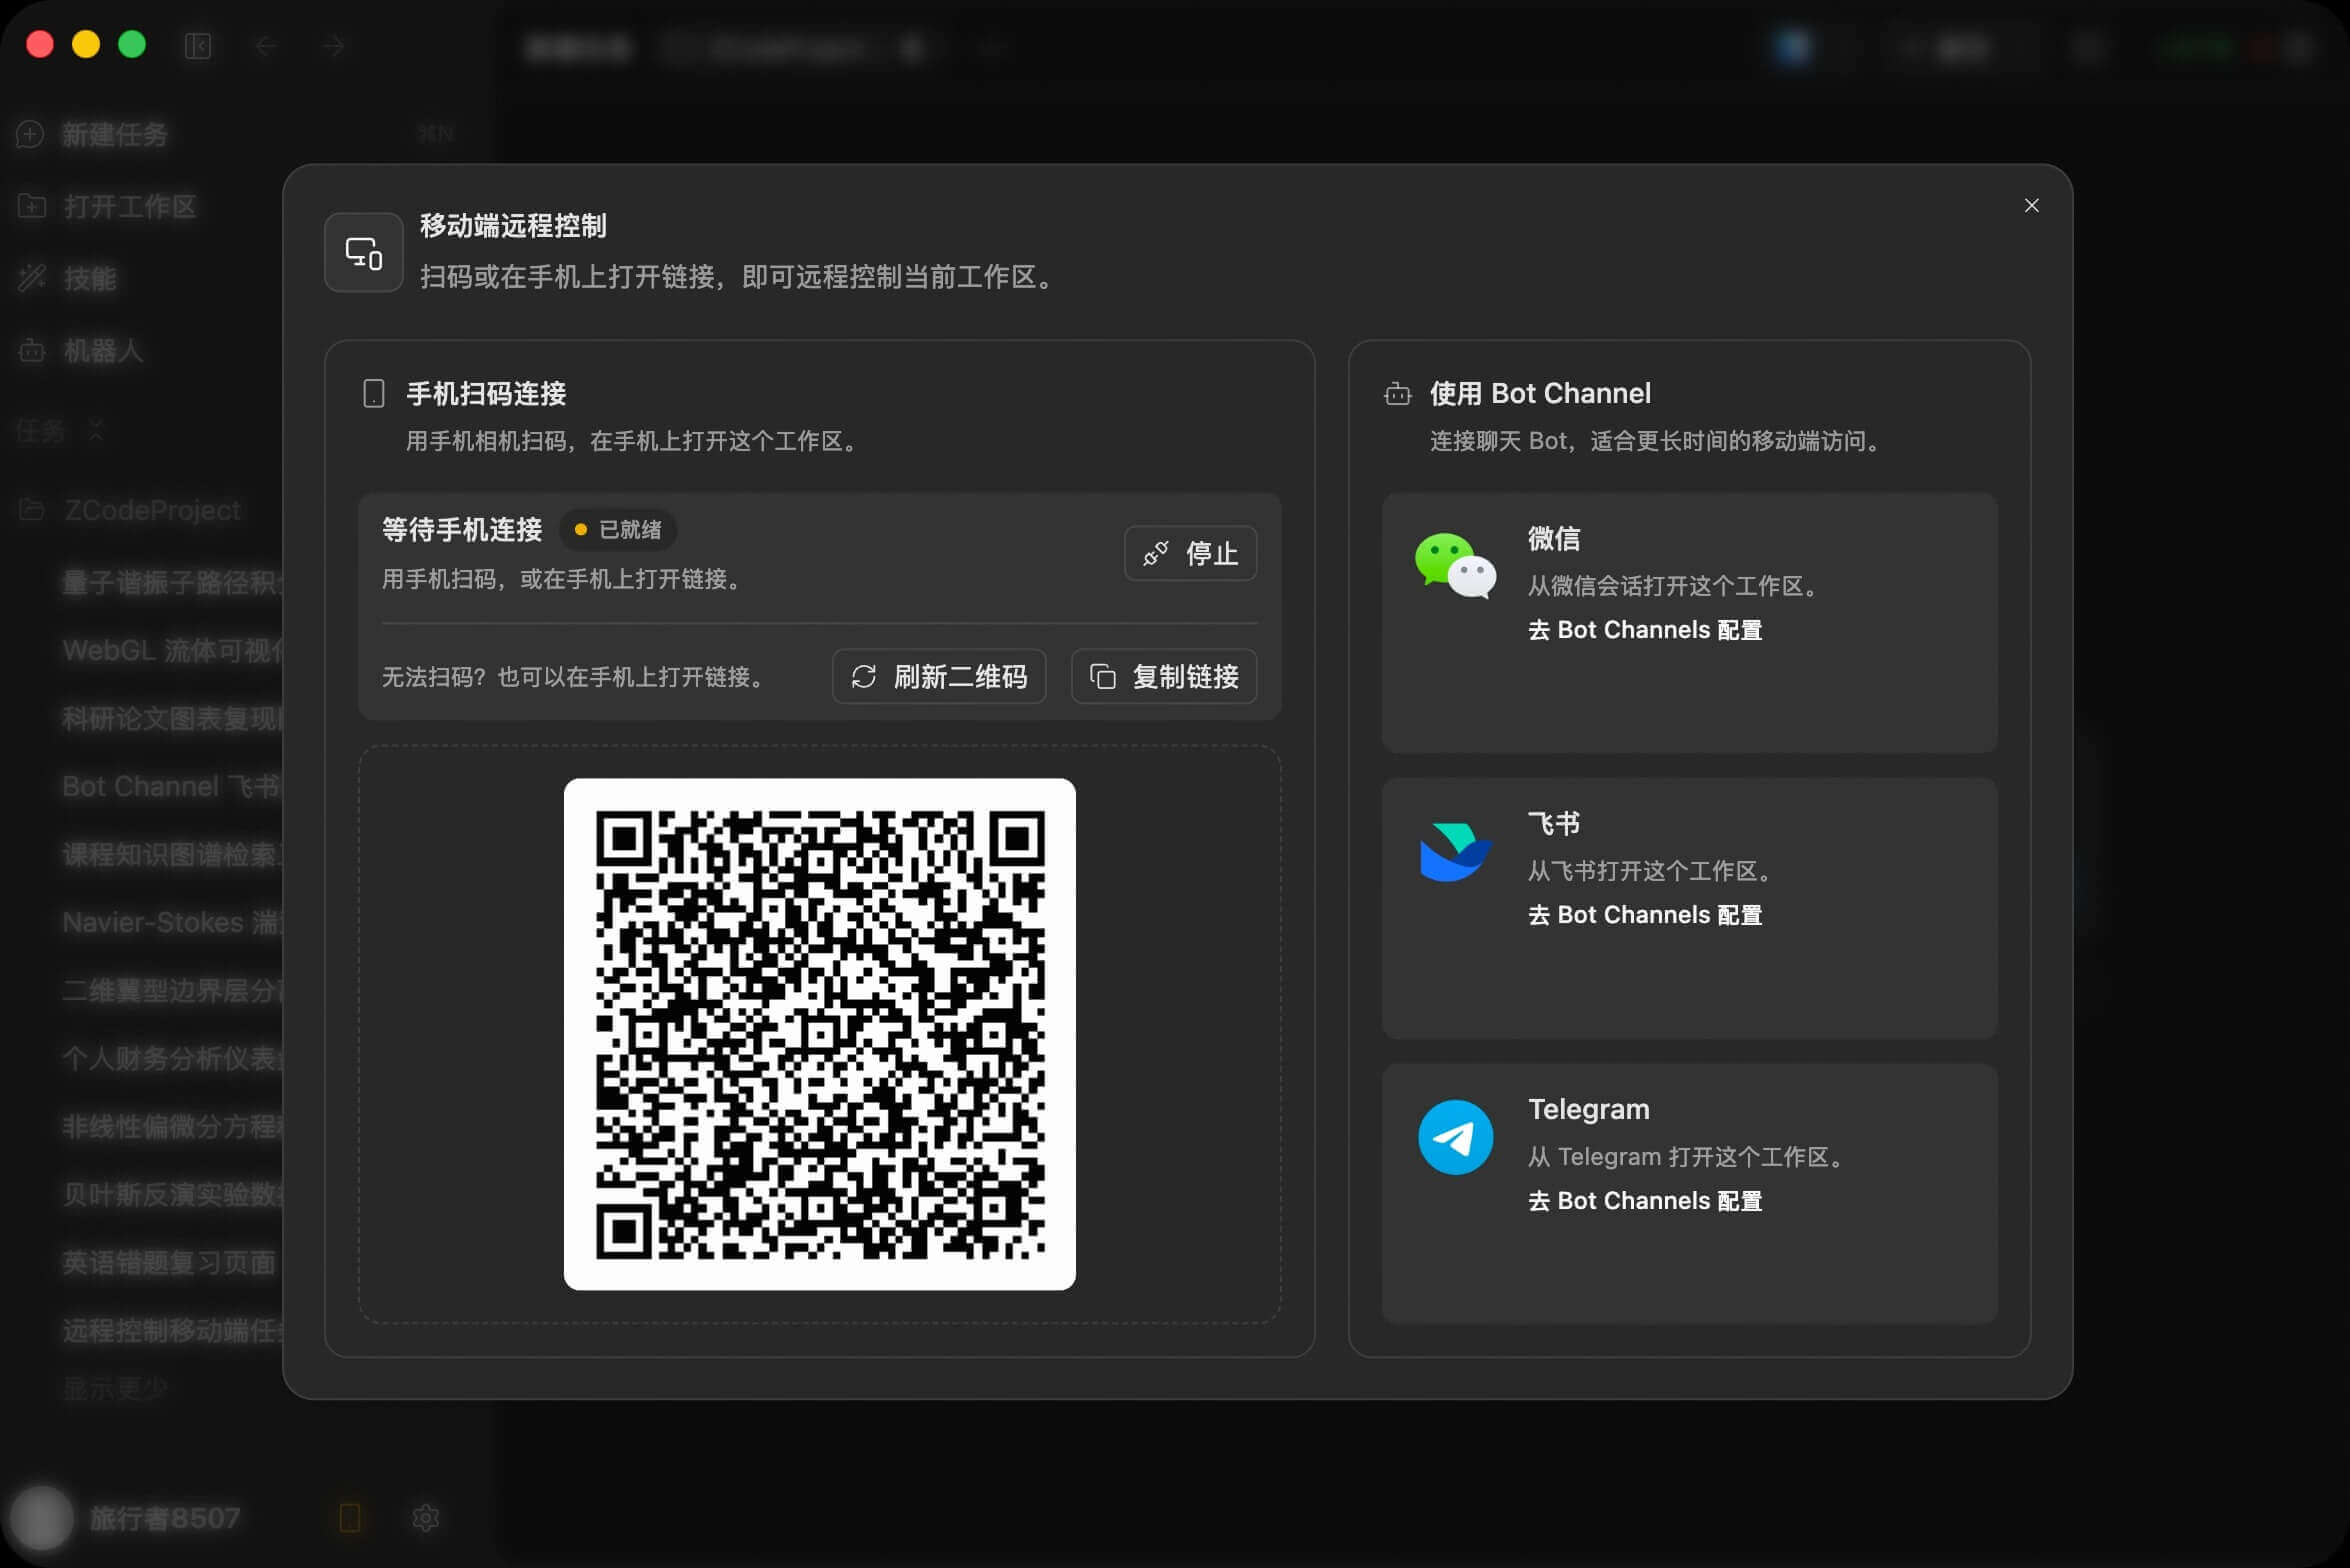
Task: Click the WeChat logo icon
Action: pyautogui.click(x=1455, y=566)
